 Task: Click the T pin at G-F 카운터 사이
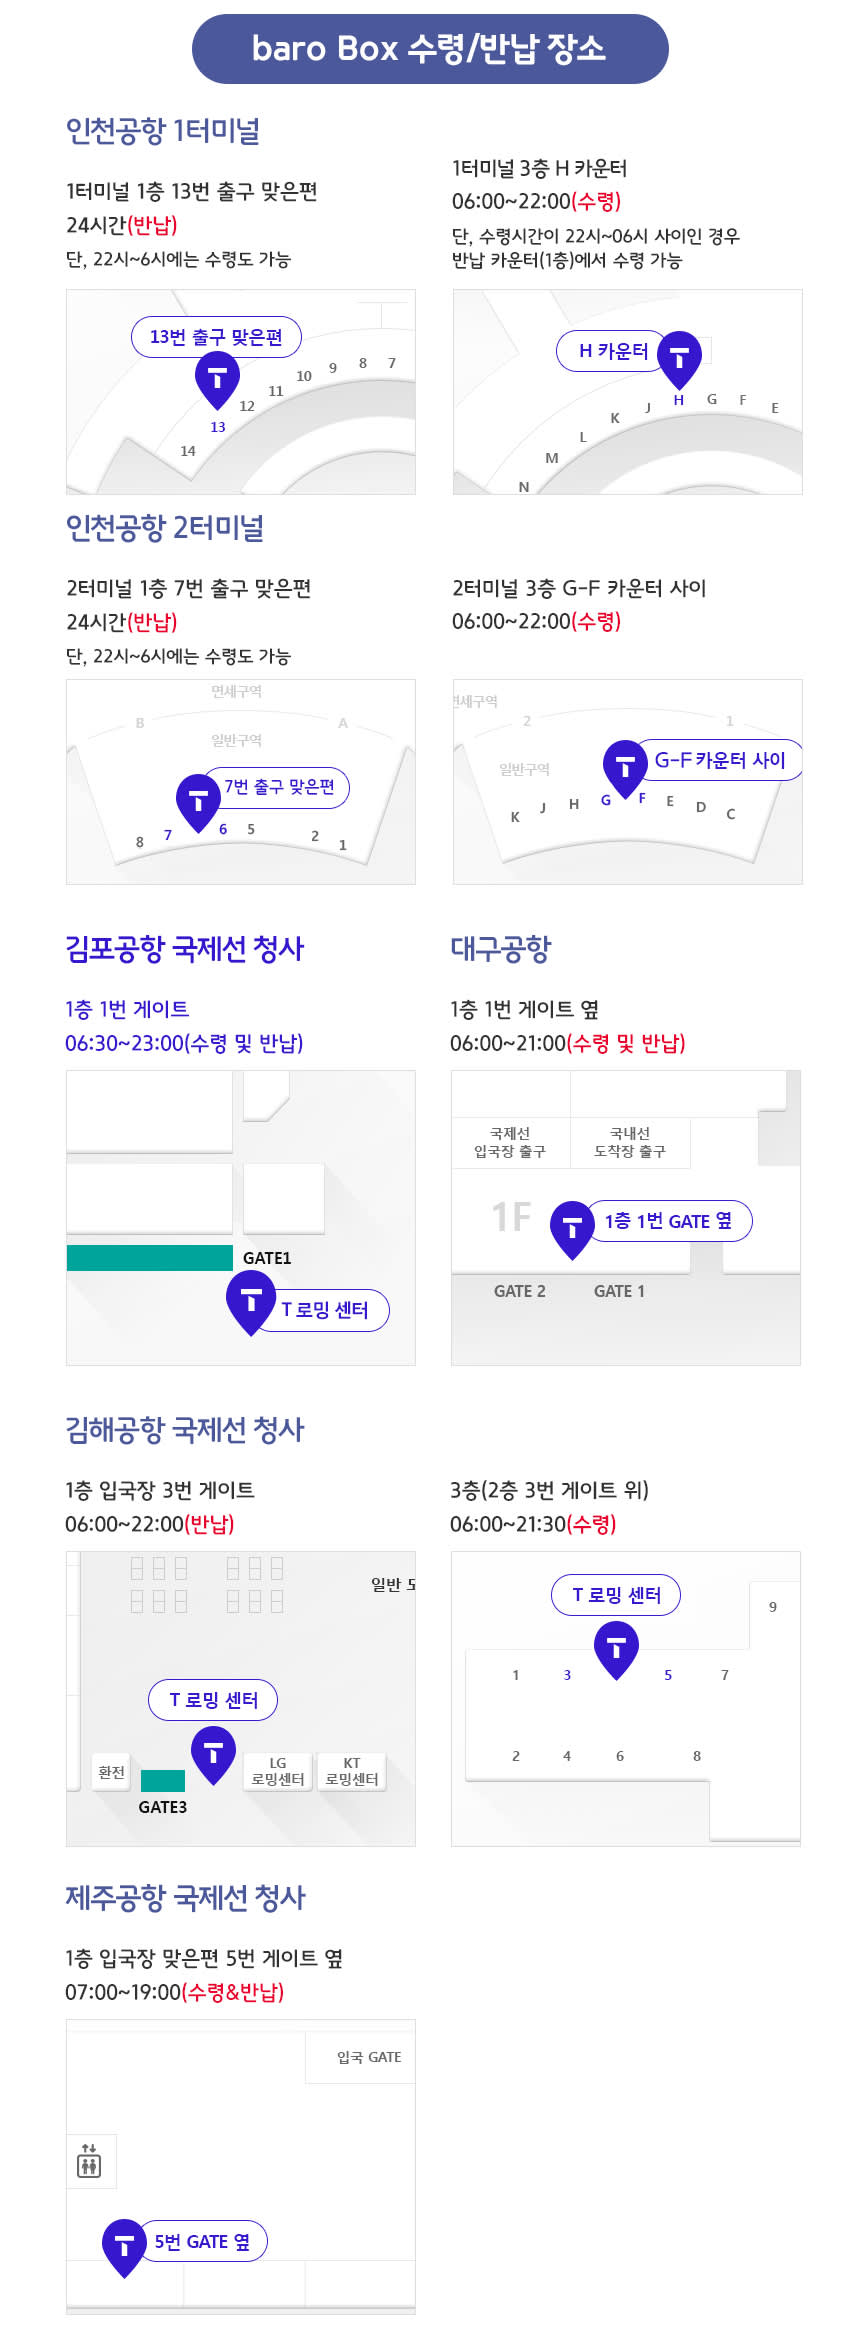[625, 767]
